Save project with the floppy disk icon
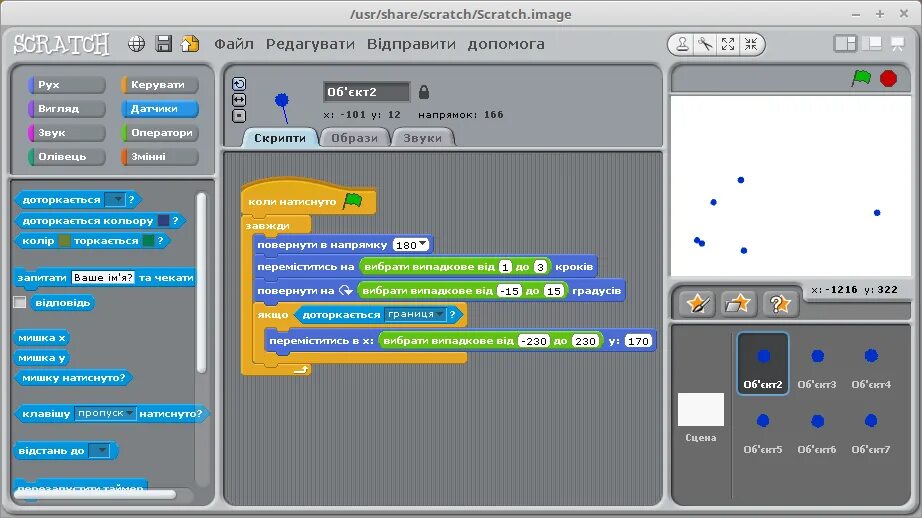Screen dimensions: 922x518 click(x=163, y=44)
